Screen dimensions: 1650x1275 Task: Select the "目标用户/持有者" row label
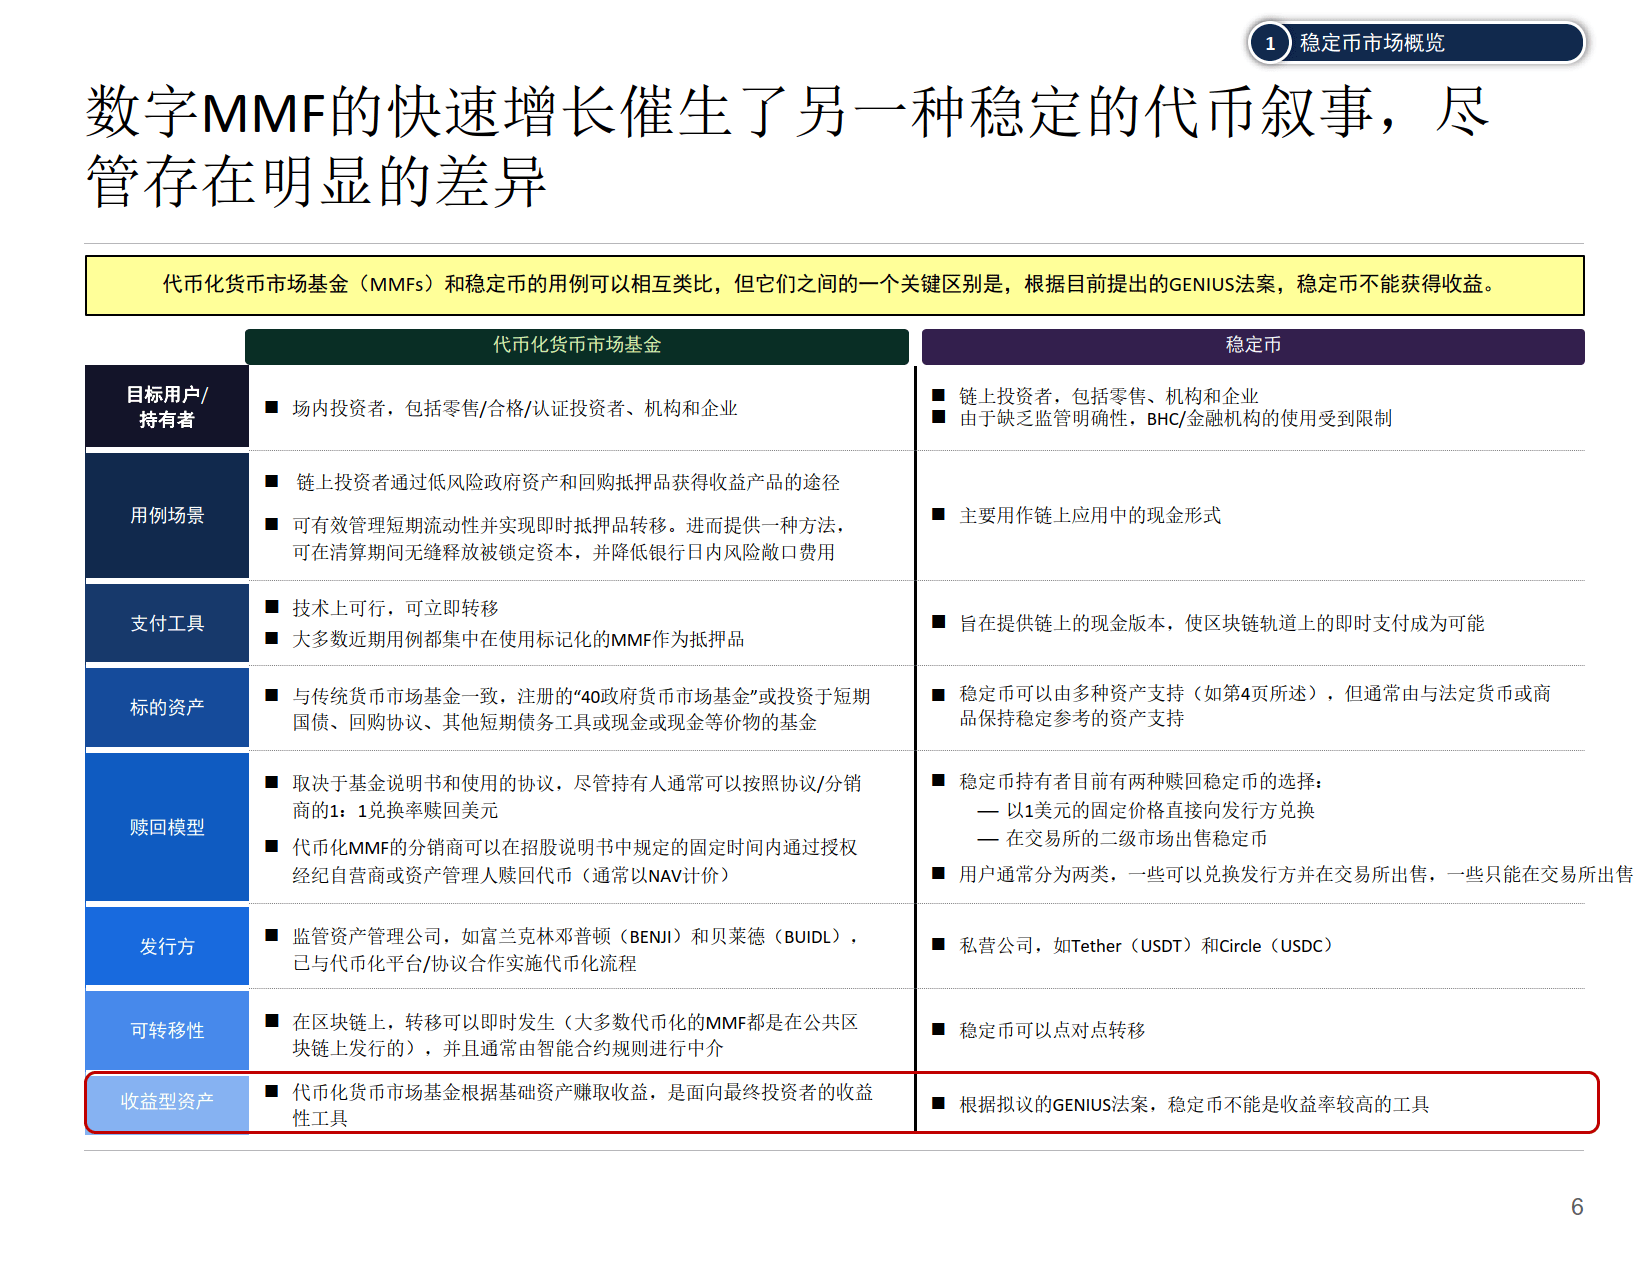point(166,406)
